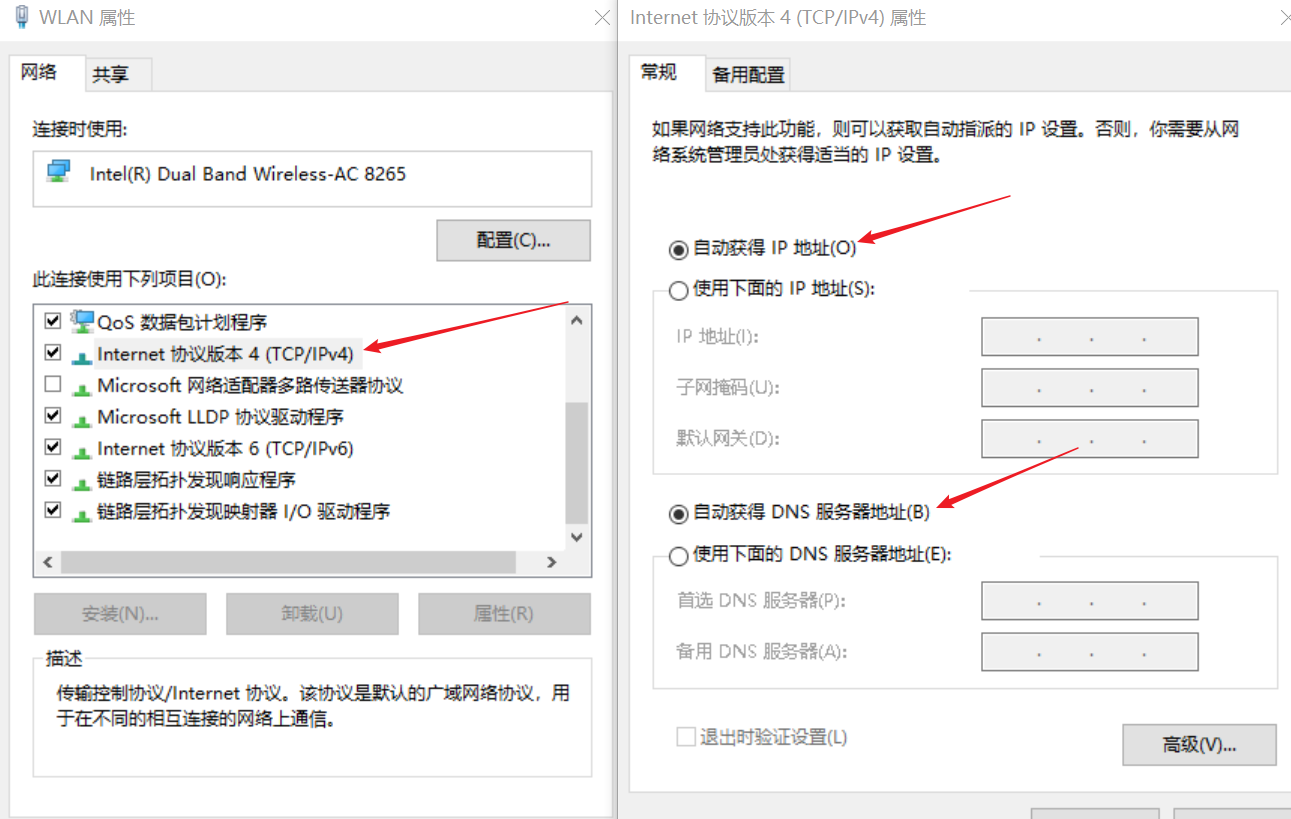
Task: Uncheck the QoS 数据包计划程序 checkbox
Action: 52,320
